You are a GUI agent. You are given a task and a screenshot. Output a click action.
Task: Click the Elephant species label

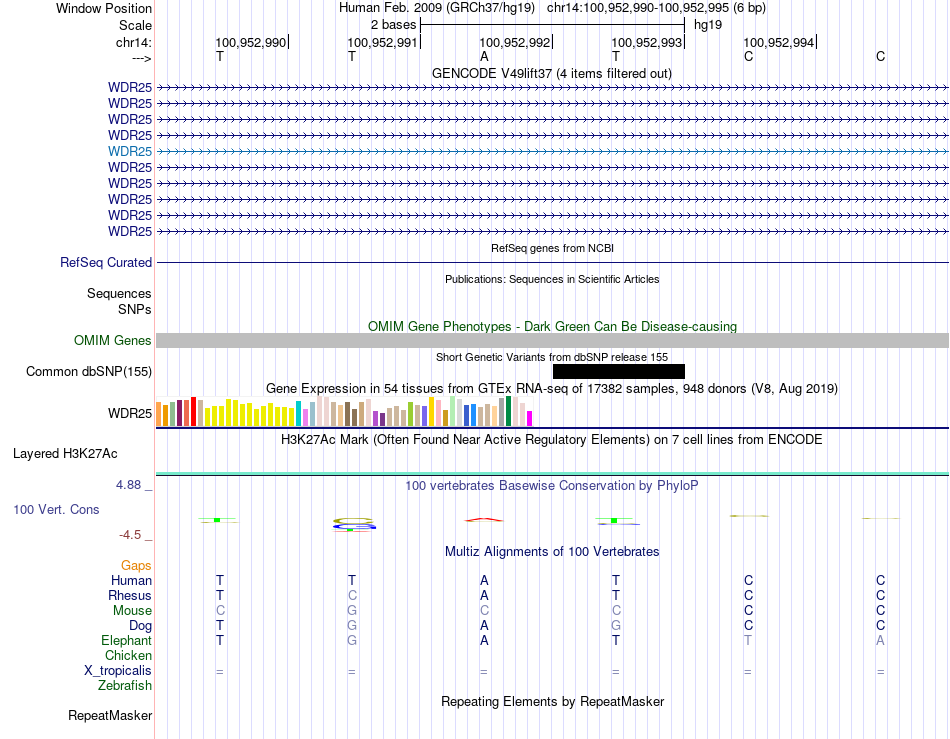pos(126,640)
